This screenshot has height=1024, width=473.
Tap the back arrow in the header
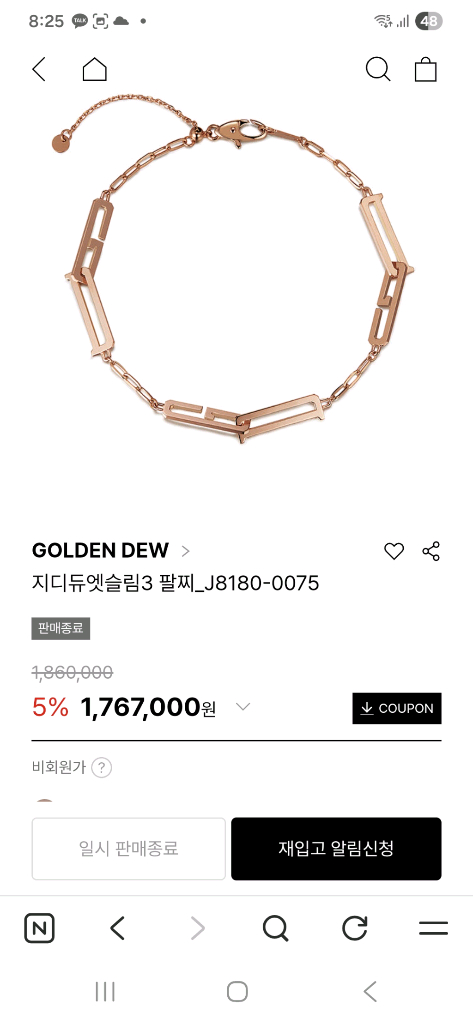39,69
